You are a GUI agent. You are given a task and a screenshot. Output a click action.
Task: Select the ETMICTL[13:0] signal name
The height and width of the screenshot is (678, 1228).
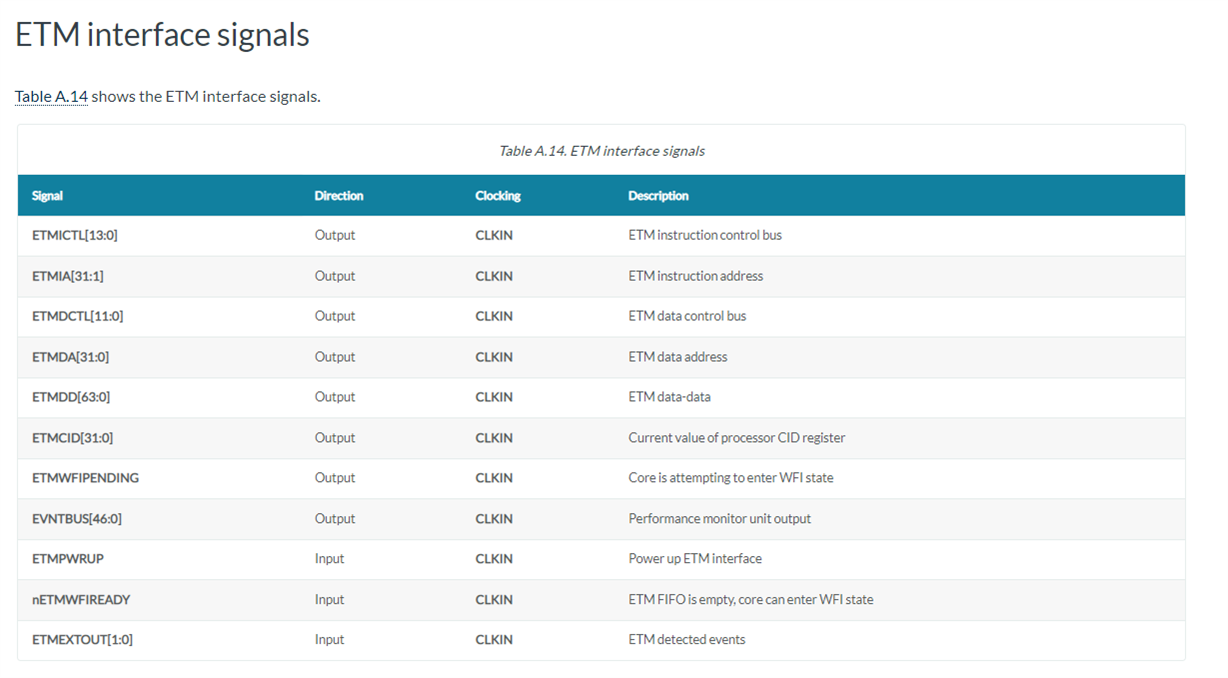(x=75, y=236)
